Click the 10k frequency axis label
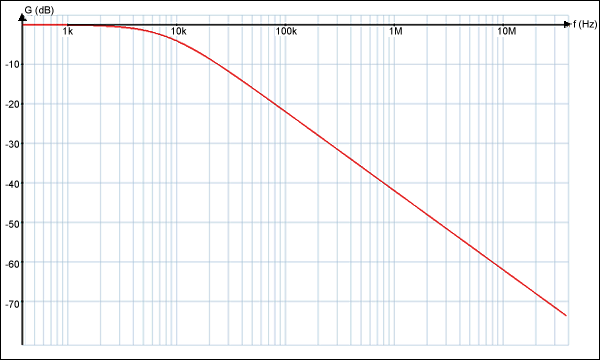Viewport: 600px width, 360px height. (x=178, y=31)
